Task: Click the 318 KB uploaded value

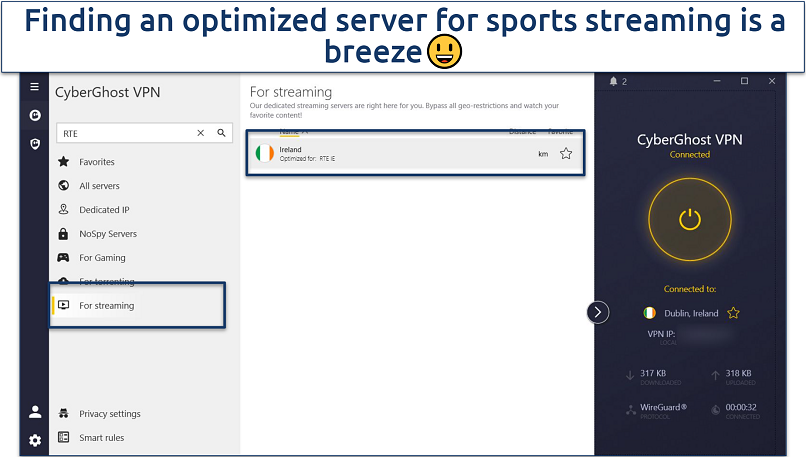Action: point(738,373)
